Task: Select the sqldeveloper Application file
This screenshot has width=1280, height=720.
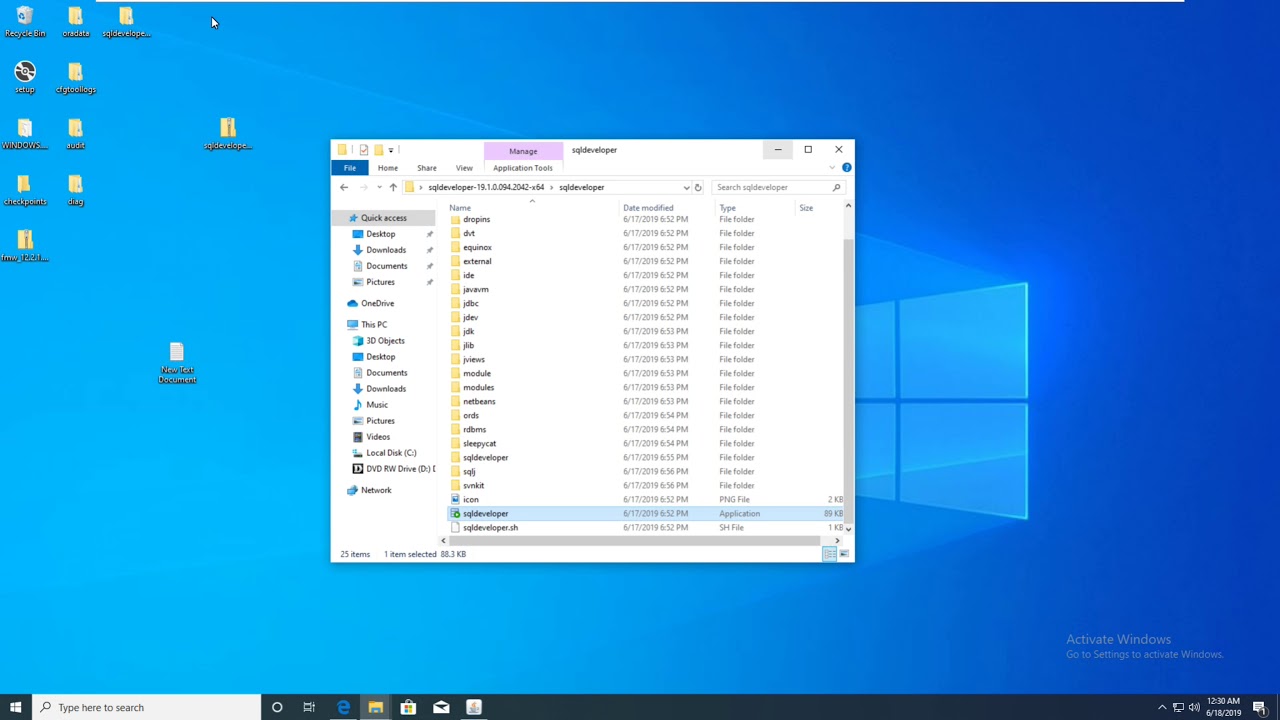Action: pyautogui.click(x=645, y=513)
